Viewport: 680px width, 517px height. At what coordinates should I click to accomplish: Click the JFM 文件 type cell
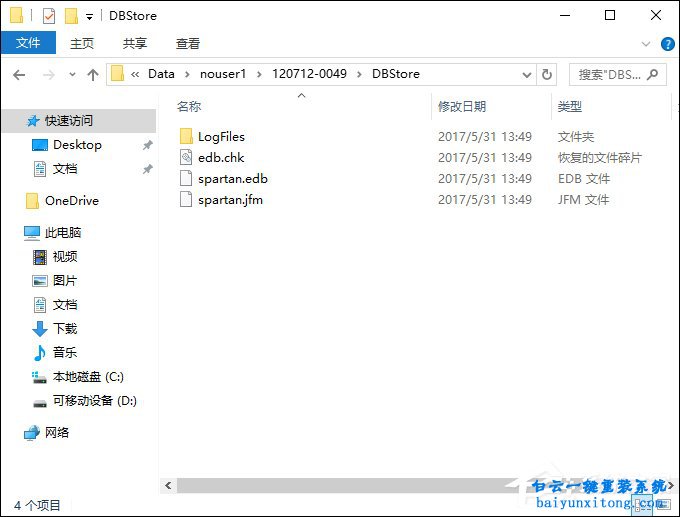583,200
